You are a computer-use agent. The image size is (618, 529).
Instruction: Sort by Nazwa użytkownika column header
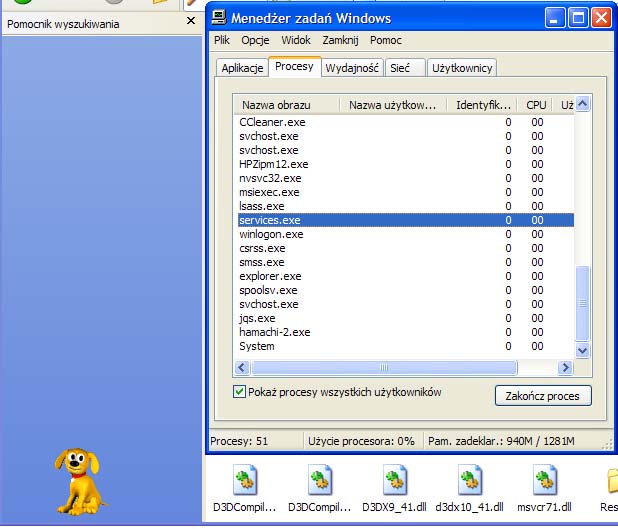[x=393, y=105]
